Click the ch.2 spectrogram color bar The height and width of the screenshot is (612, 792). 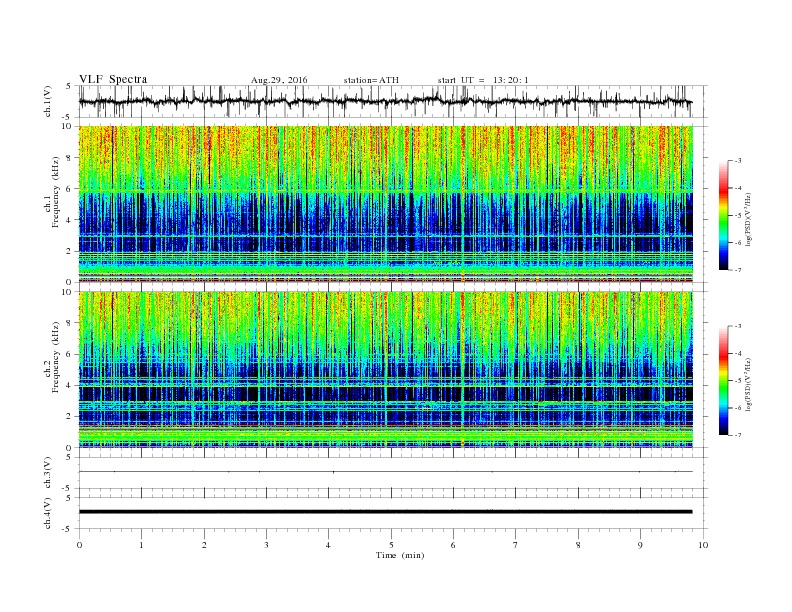(x=723, y=380)
